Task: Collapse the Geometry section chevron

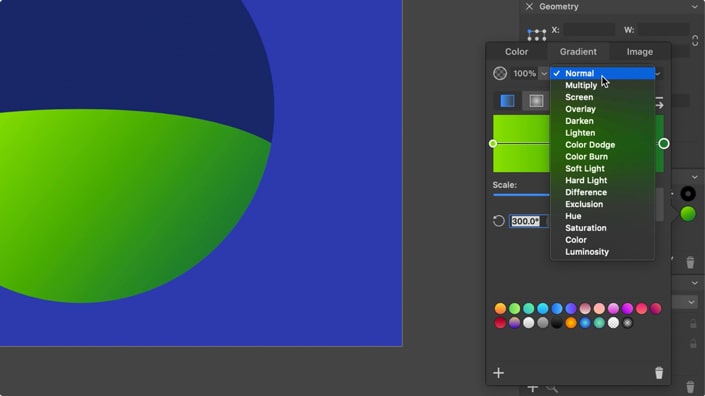Action: tap(695, 7)
